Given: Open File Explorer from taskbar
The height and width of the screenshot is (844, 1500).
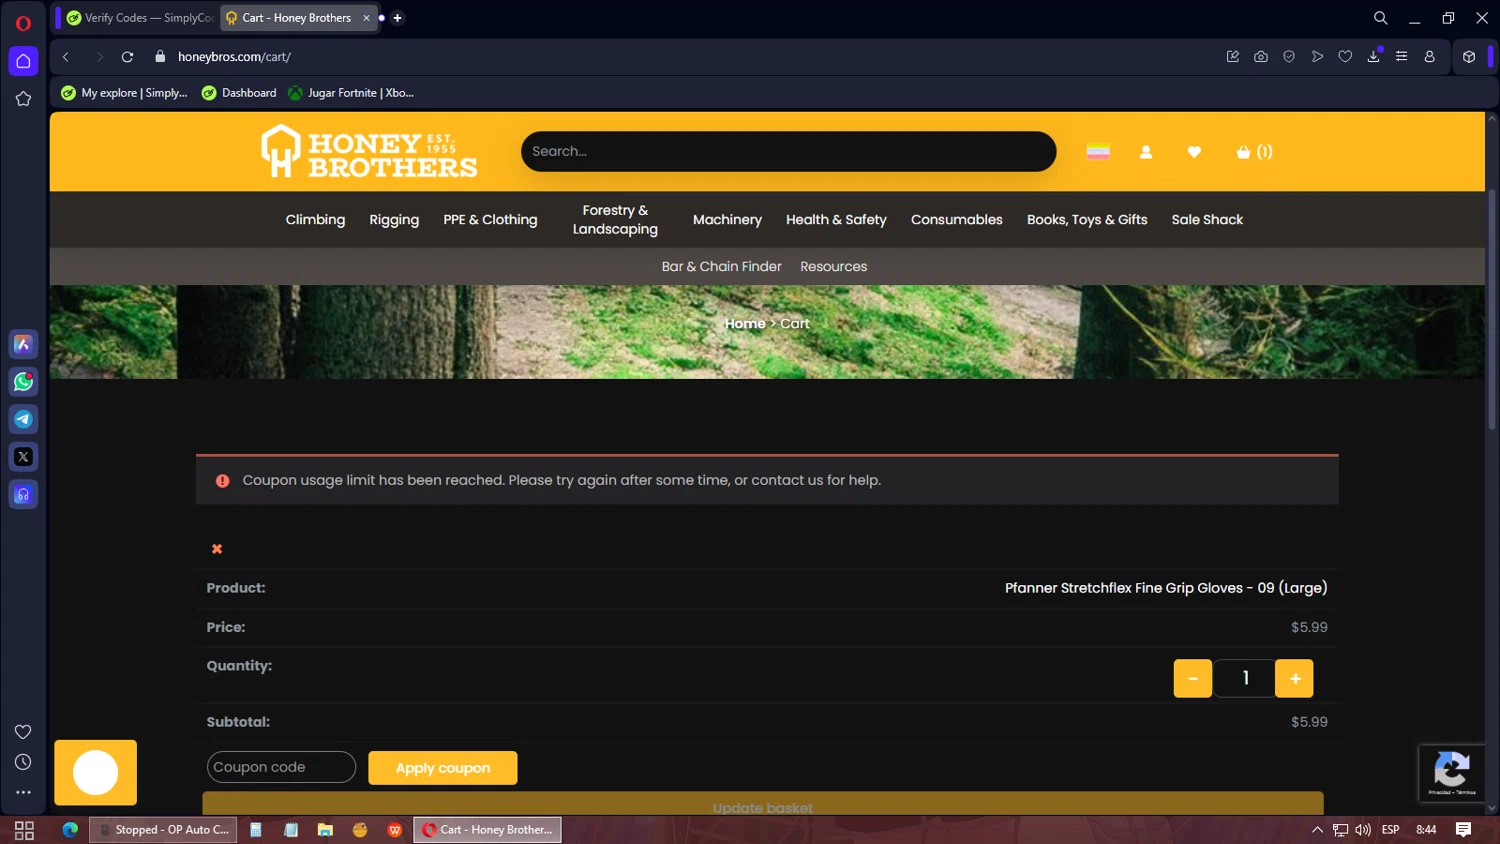Looking at the screenshot, I should [325, 830].
